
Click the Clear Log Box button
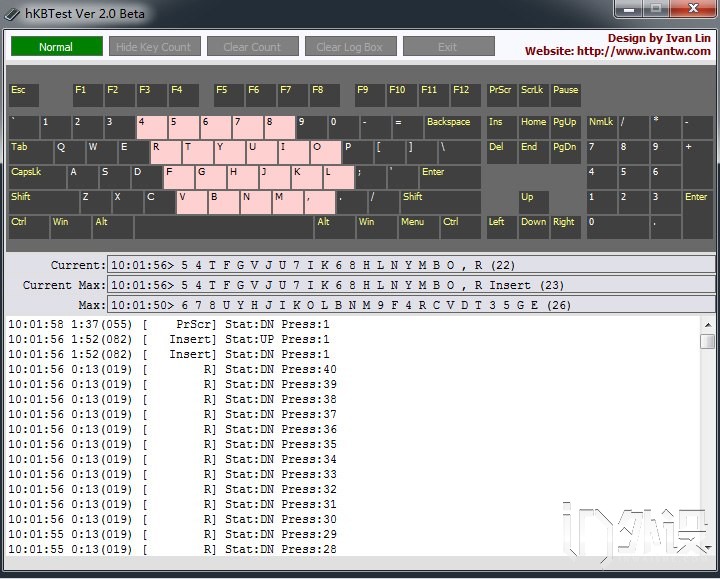coord(350,46)
